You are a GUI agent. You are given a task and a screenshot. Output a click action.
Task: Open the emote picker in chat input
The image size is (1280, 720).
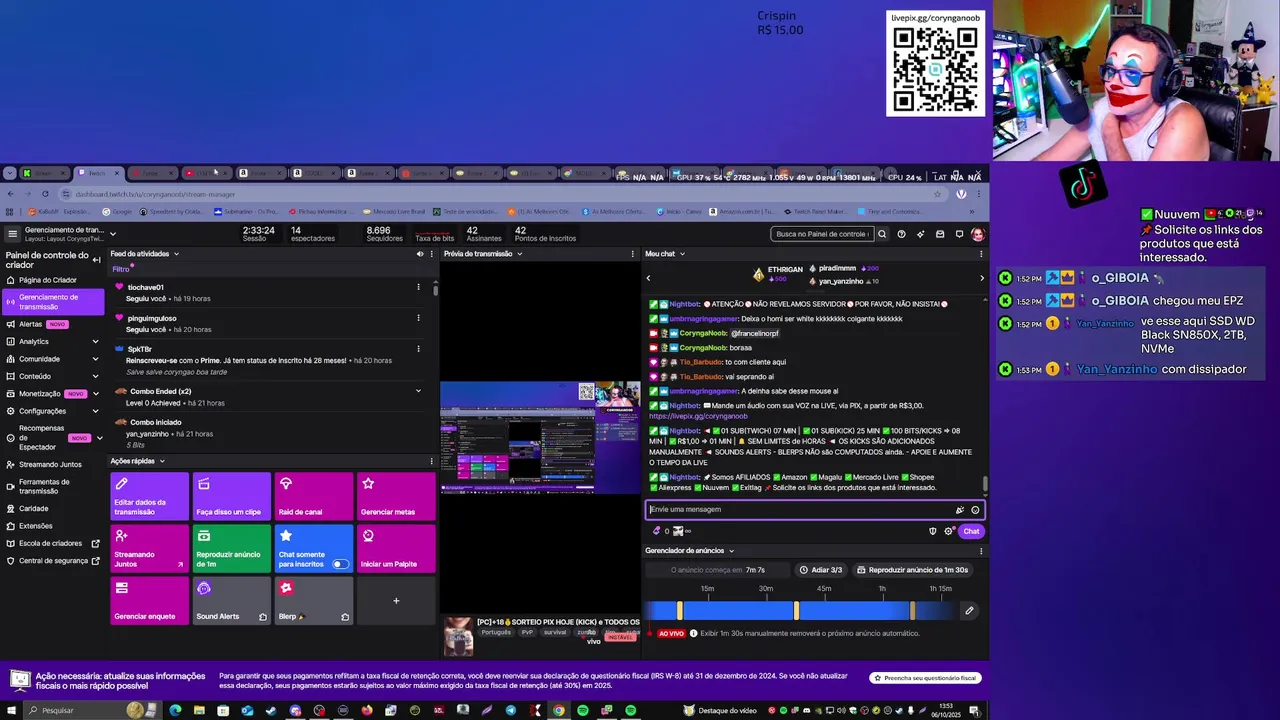click(975, 510)
